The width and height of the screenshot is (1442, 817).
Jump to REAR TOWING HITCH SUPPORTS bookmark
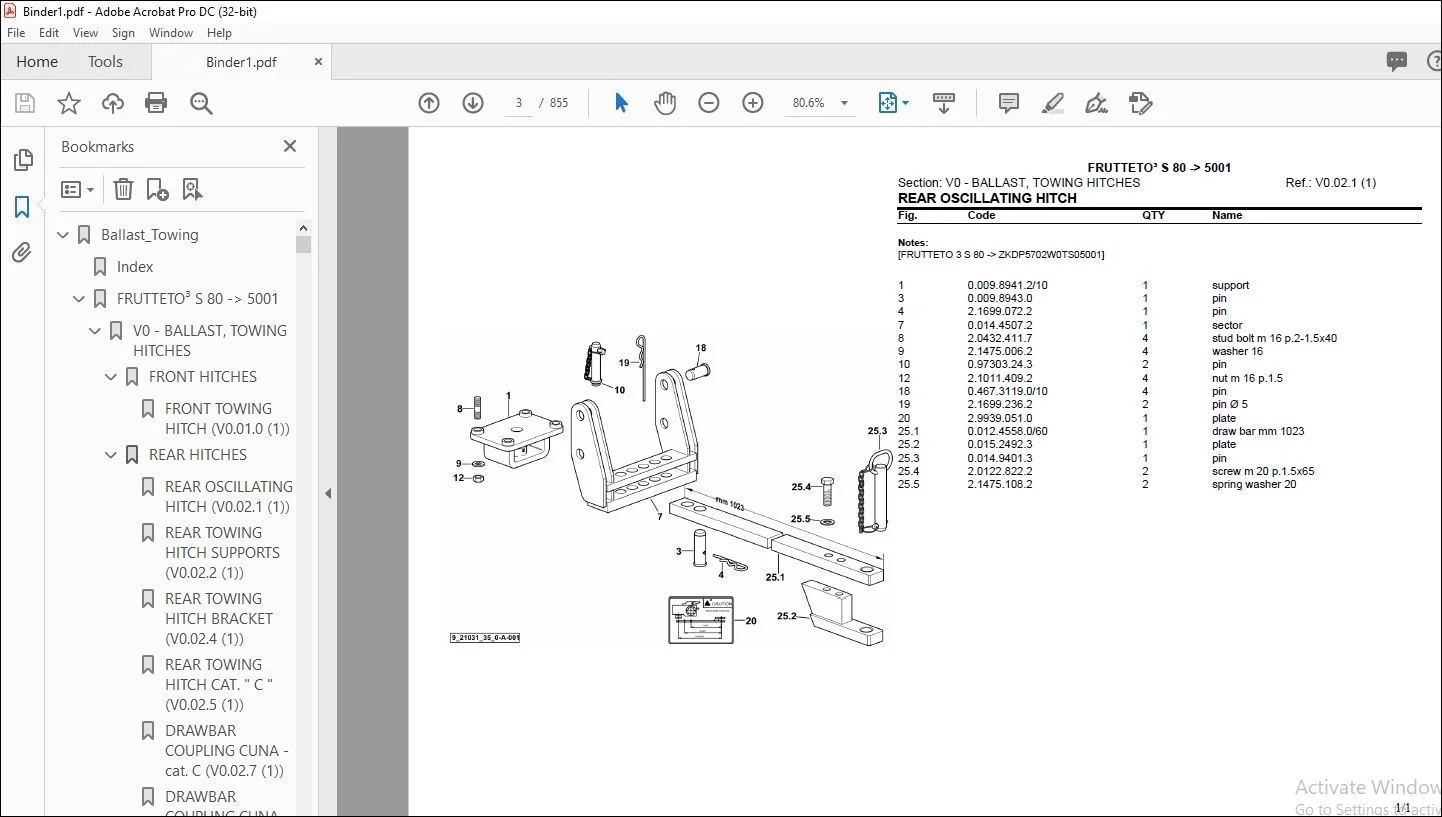click(222, 552)
